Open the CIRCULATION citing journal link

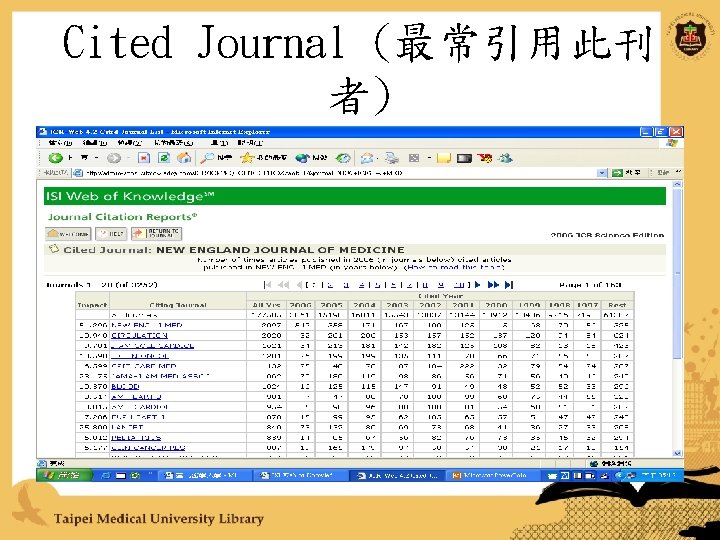click(139, 336)
